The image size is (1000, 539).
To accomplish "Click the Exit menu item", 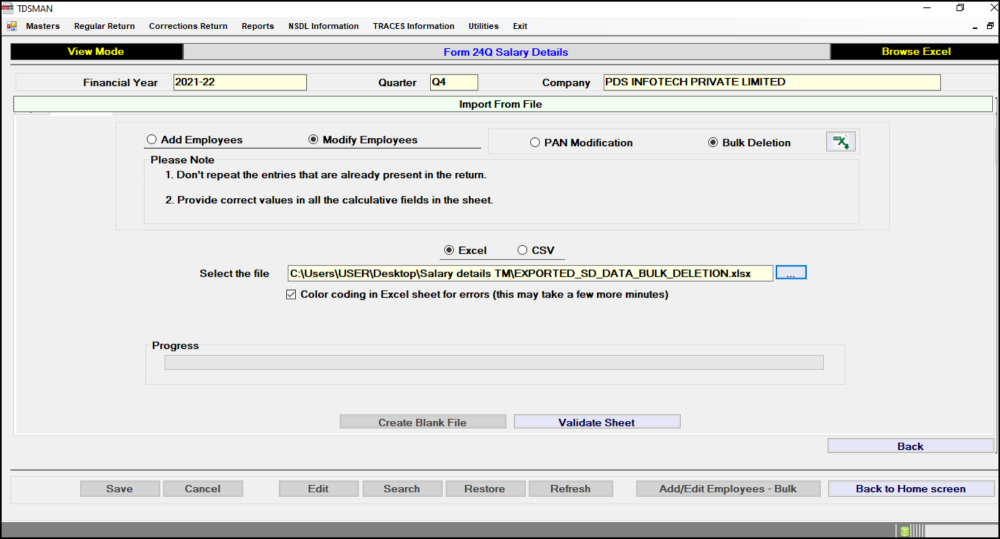I will (x=520, y=26).
